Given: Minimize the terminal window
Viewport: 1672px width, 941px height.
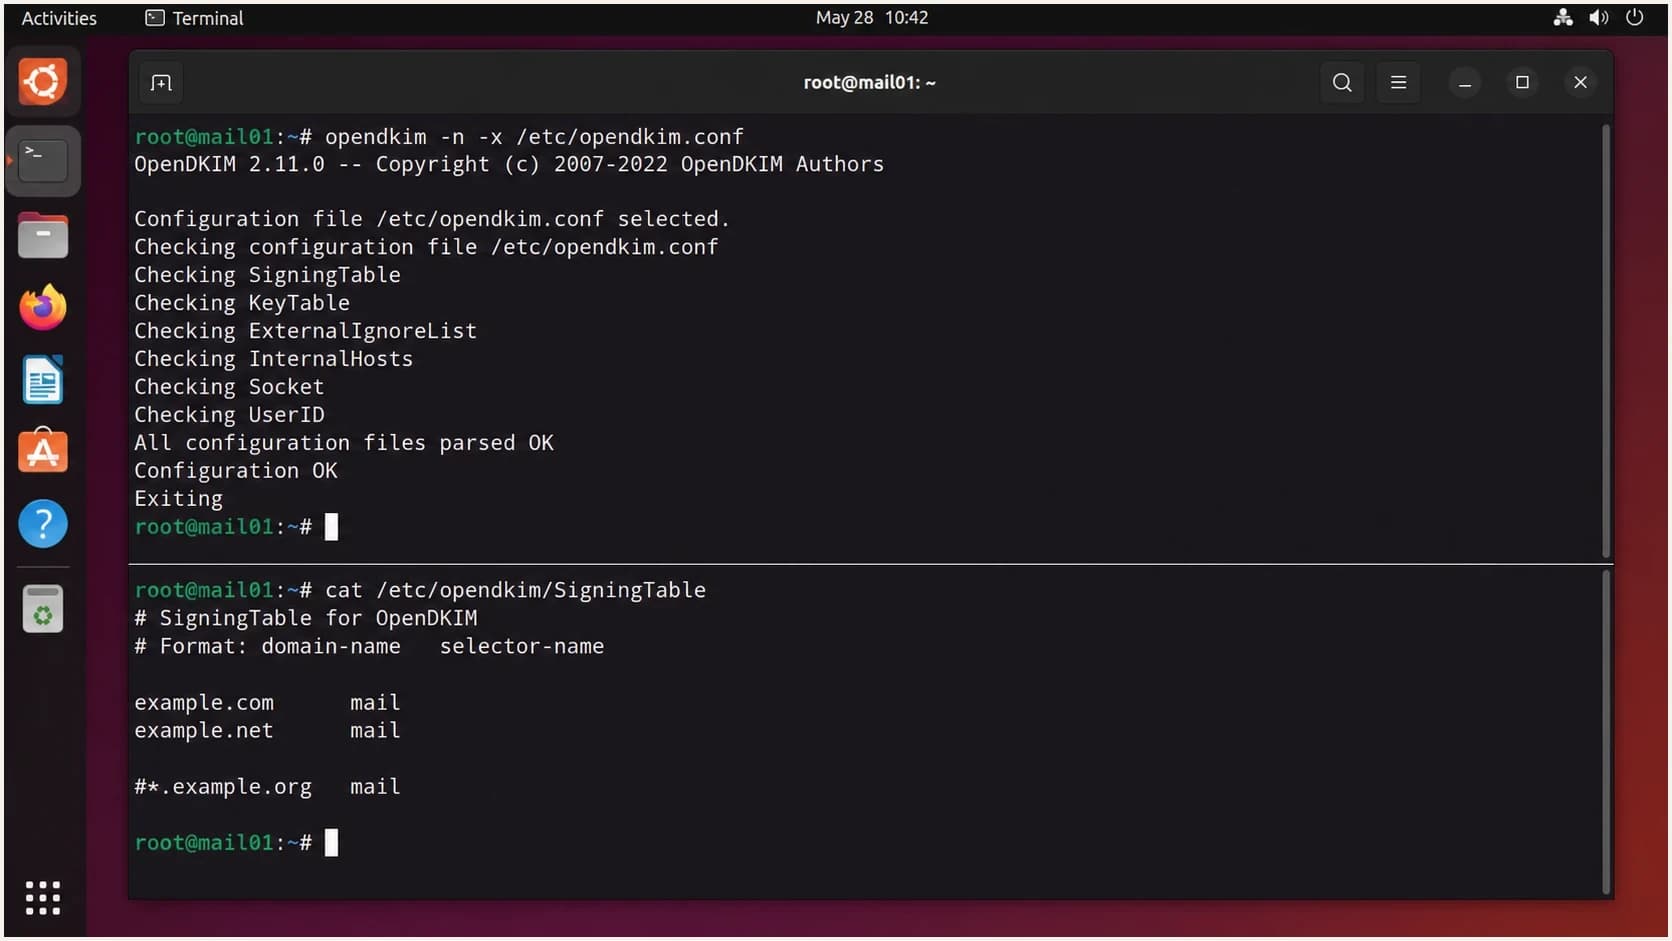Looking at the screenshot, I should pyautogui.click(x=1465, y=83).
